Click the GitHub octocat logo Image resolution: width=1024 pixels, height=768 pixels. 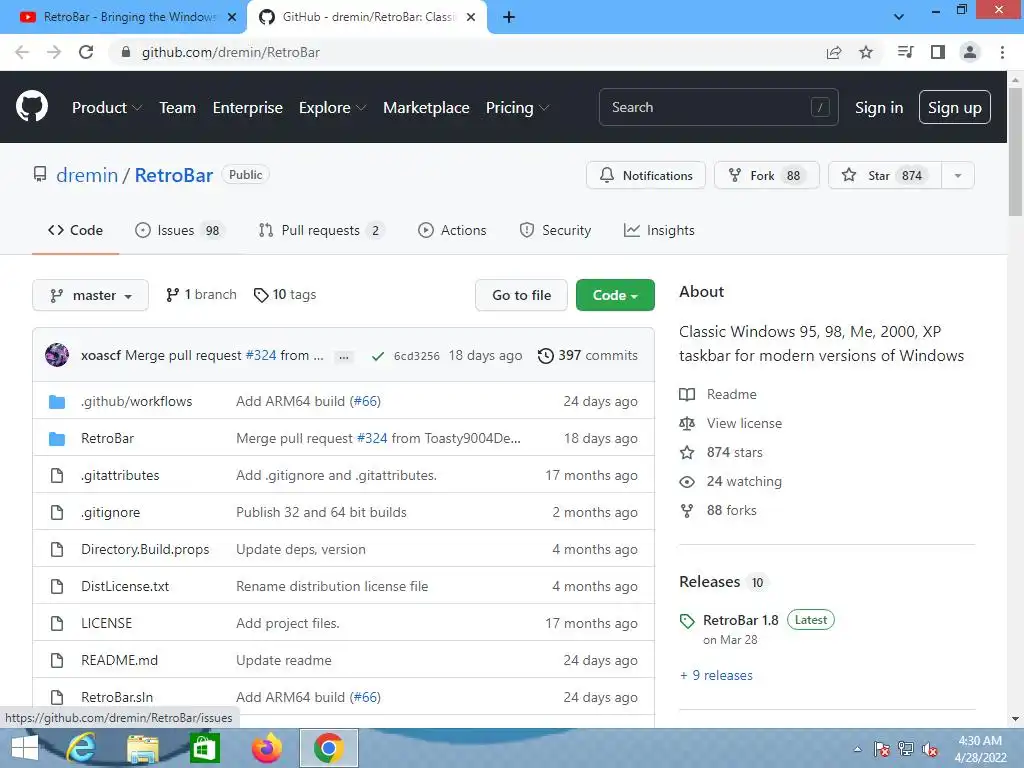tap(32, 107)
